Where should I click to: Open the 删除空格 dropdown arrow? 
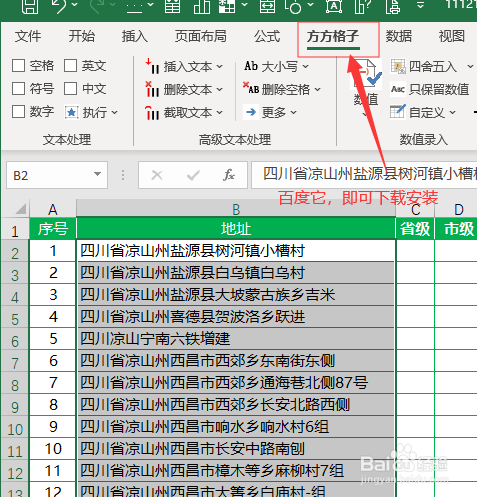[317, 89]
